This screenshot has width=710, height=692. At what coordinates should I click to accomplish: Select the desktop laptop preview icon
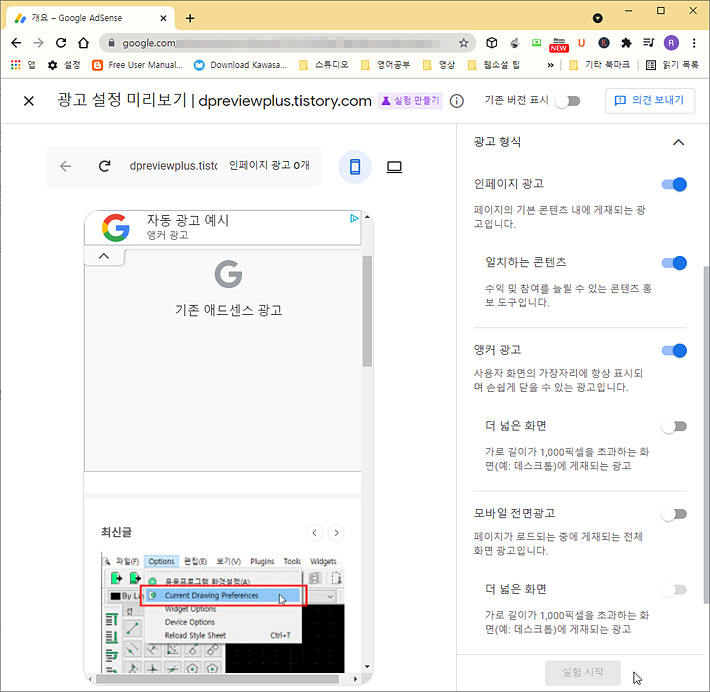[x=394, y=167]
